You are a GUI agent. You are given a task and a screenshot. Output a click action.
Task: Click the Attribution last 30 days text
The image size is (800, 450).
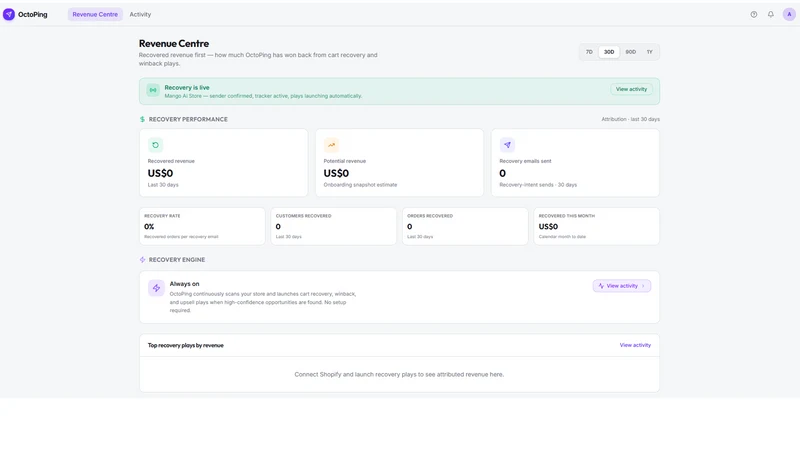pos(631,119)
